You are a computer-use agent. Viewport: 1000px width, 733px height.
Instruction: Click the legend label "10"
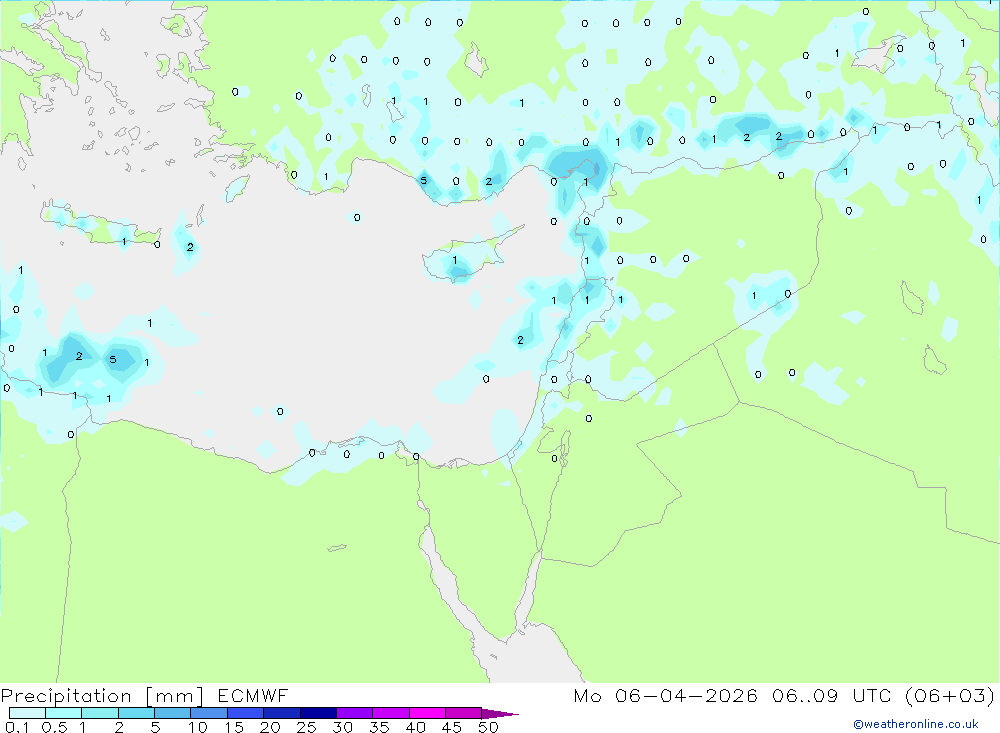(198, 727)
